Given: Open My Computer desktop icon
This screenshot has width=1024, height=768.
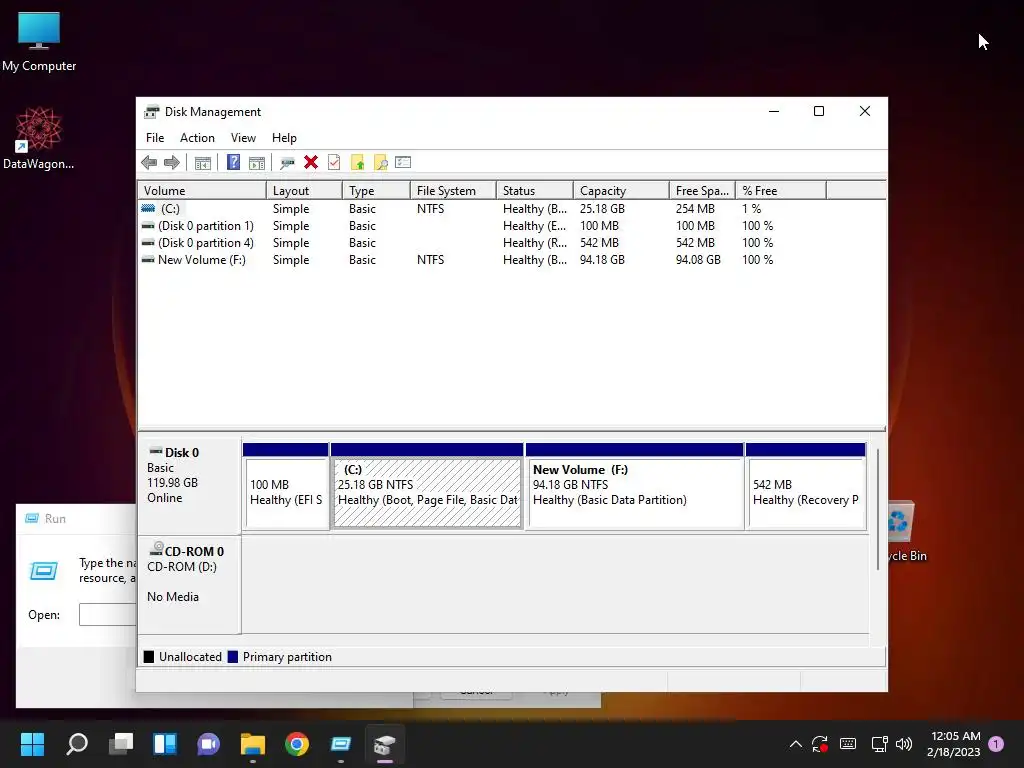Looking at the screenshot, I should tap(39, 42).
